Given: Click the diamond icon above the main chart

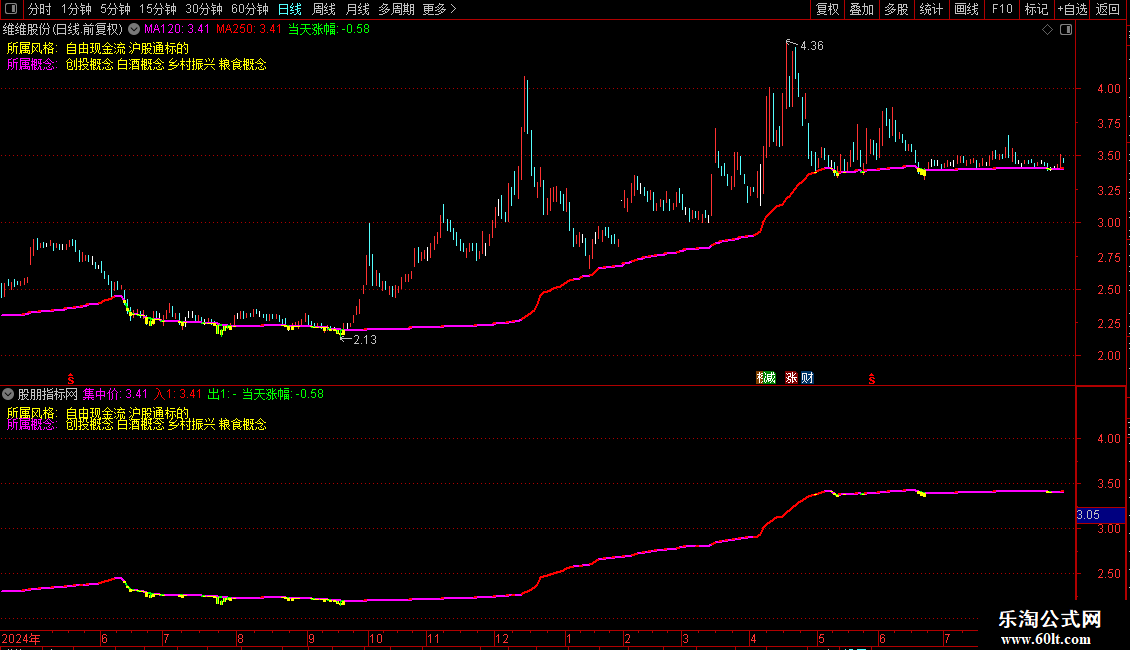Looking at the screenshot, I should click(x=1047, y=30).
